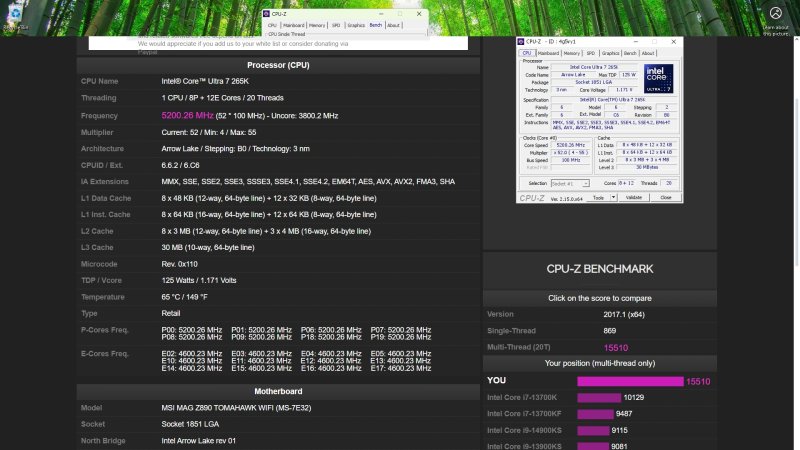Screen dimensions: 800x450
Task: Click the YOU magenta benchmark bar
Action: coord(630,381)
